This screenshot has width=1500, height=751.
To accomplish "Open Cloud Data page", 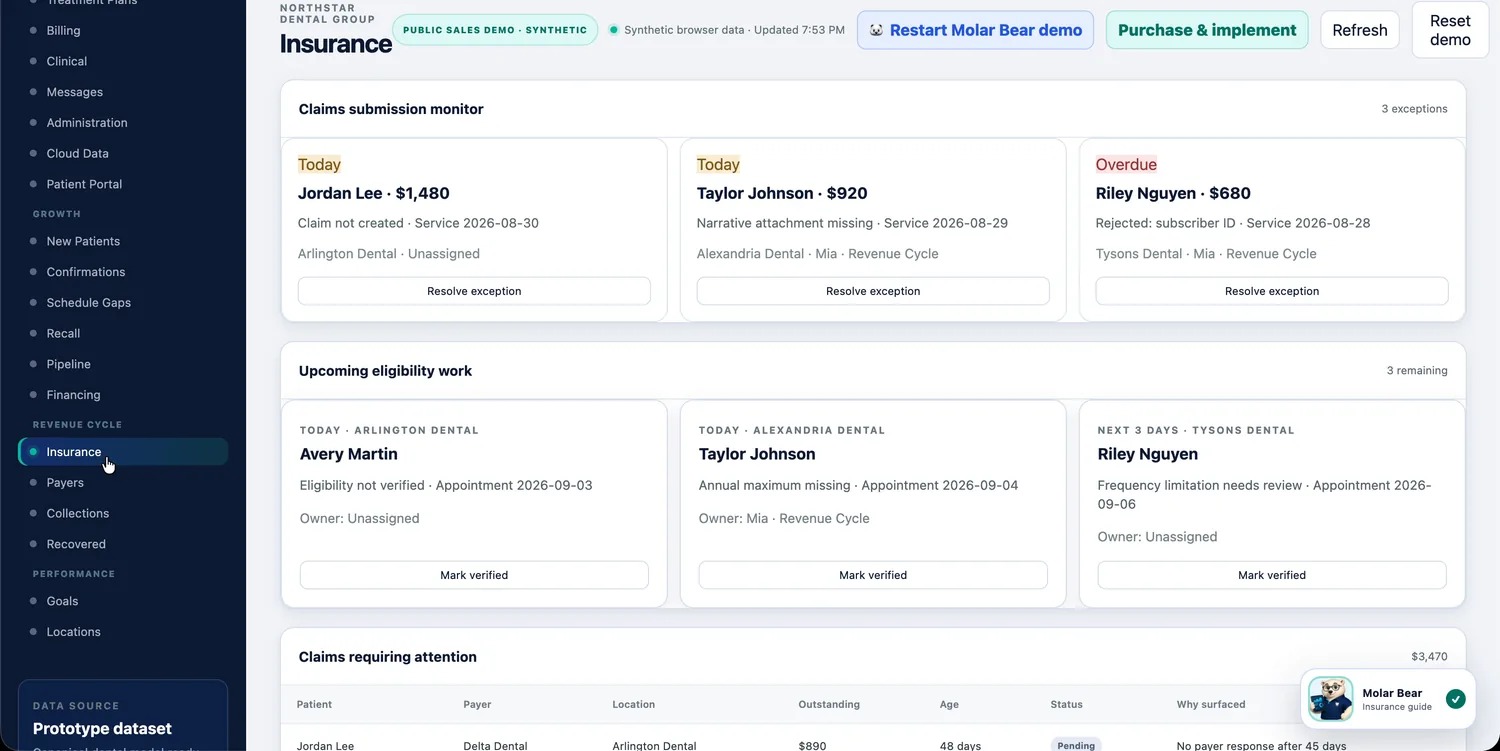I will [x=77, y=153].
